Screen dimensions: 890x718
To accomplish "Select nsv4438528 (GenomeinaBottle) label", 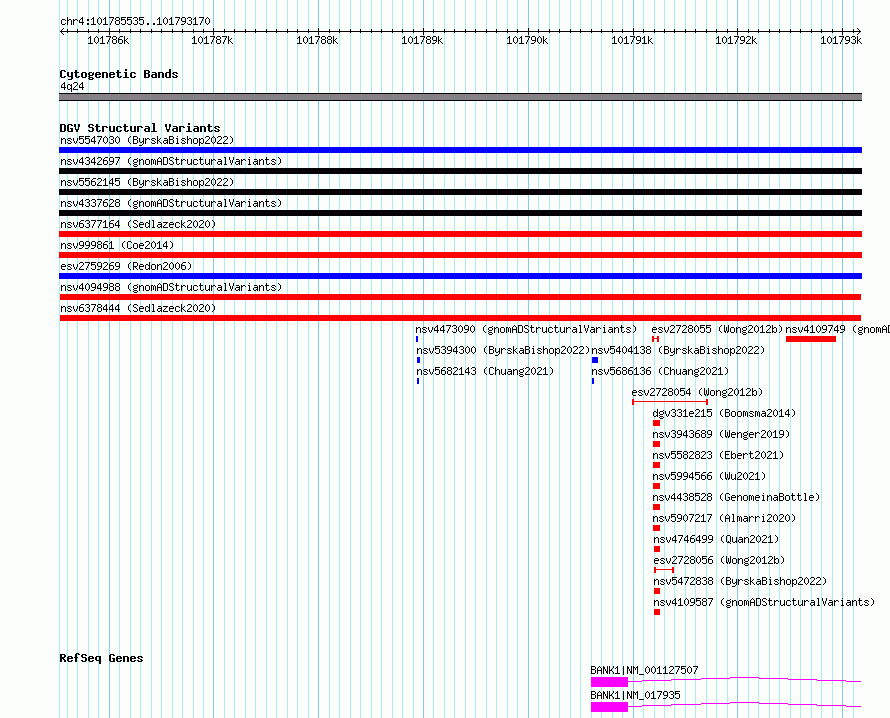I will click(x=736, y=497).
